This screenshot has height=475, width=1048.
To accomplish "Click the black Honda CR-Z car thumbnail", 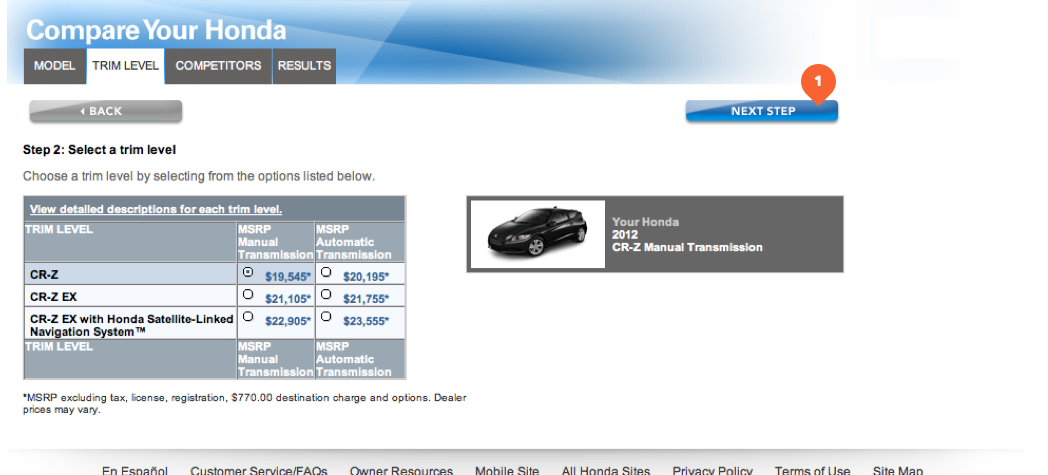I will tap(537, 234).
